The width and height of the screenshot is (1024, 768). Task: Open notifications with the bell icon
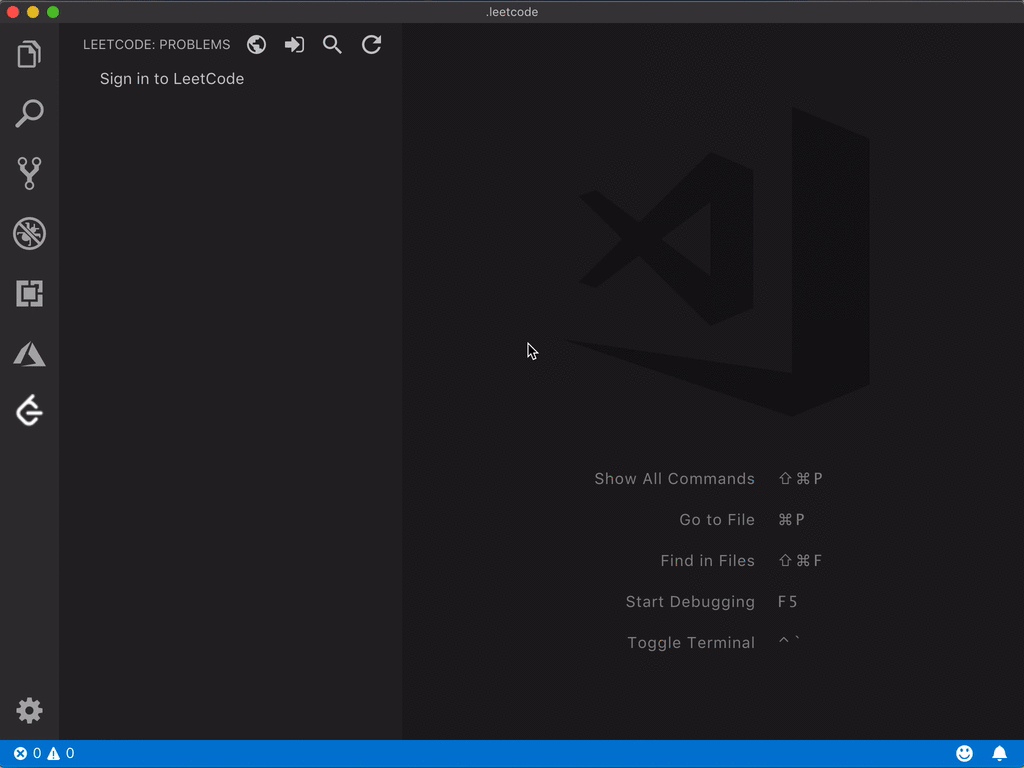coord(999,754)
